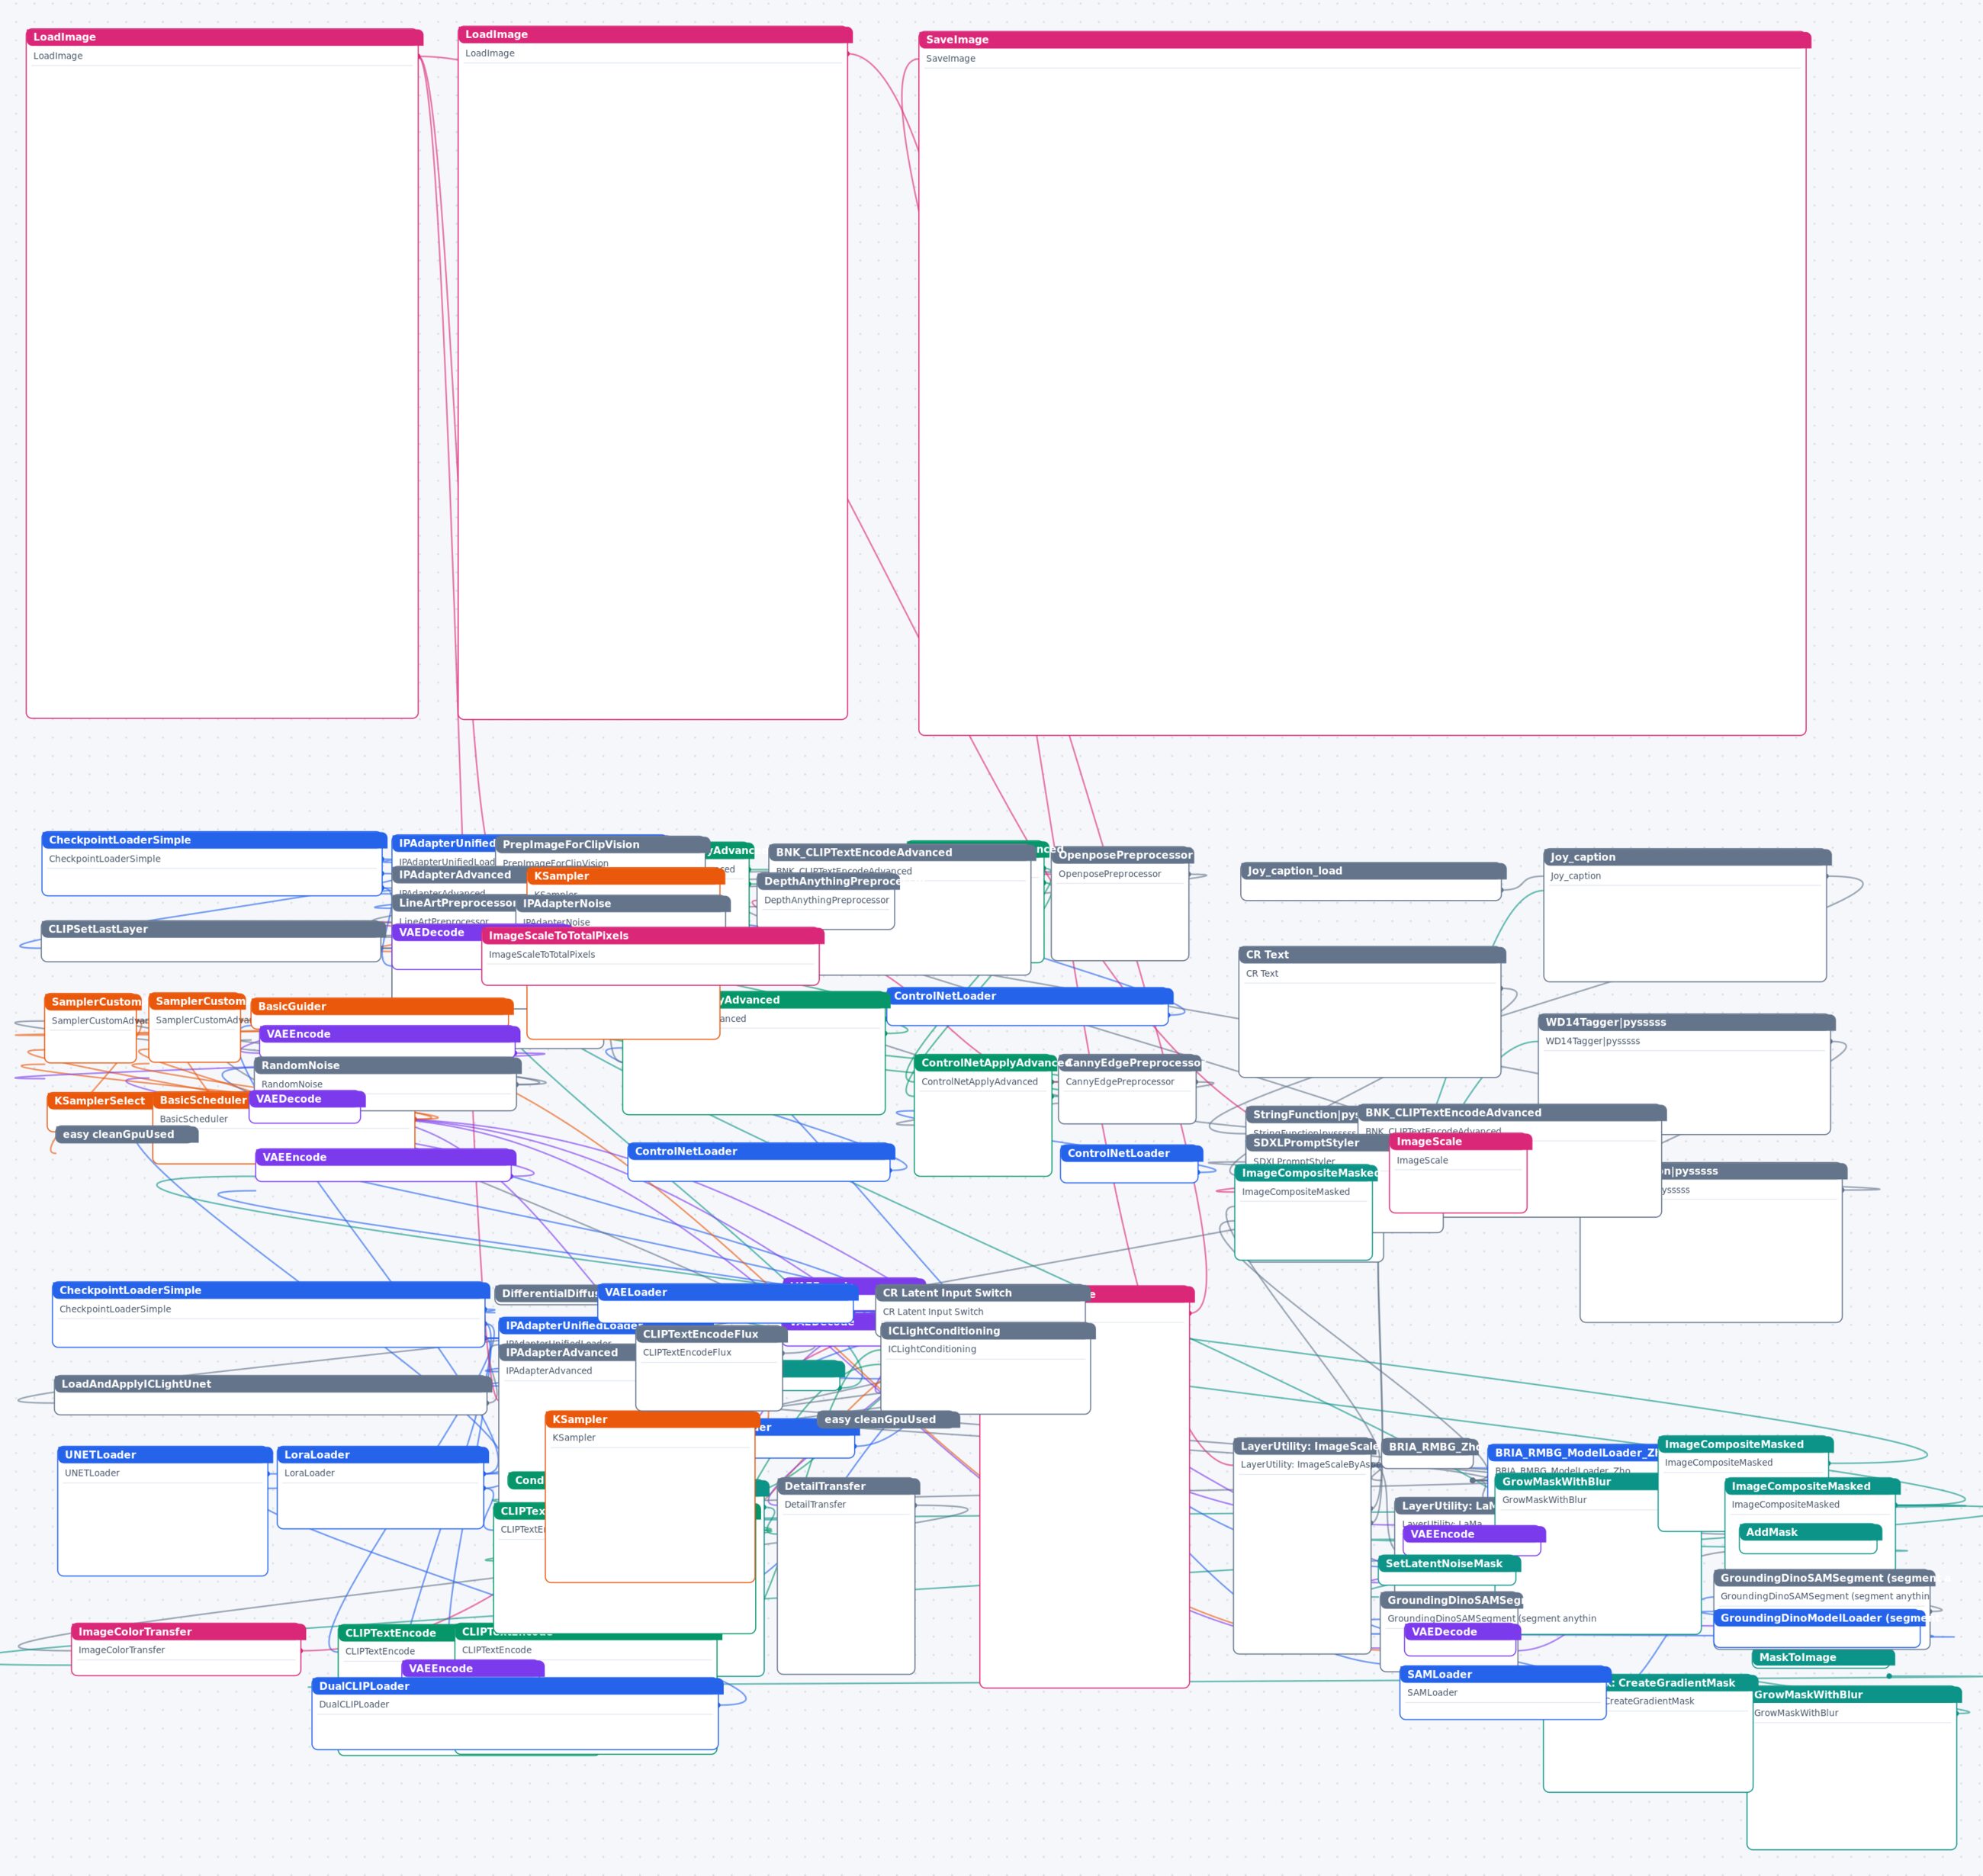Click the OpenposePreprocessor node title

1123,855
